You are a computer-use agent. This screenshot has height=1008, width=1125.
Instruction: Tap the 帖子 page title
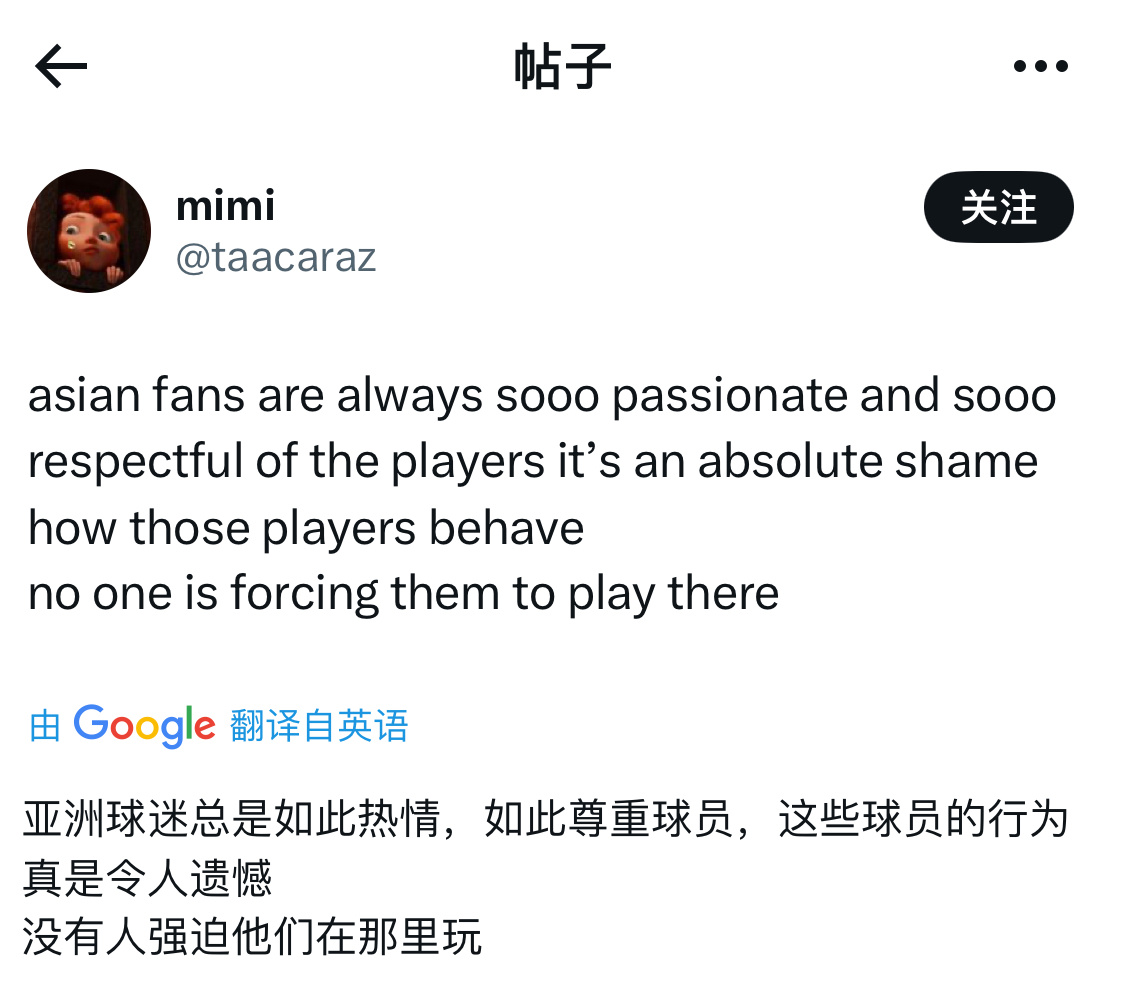click(562, 66)
